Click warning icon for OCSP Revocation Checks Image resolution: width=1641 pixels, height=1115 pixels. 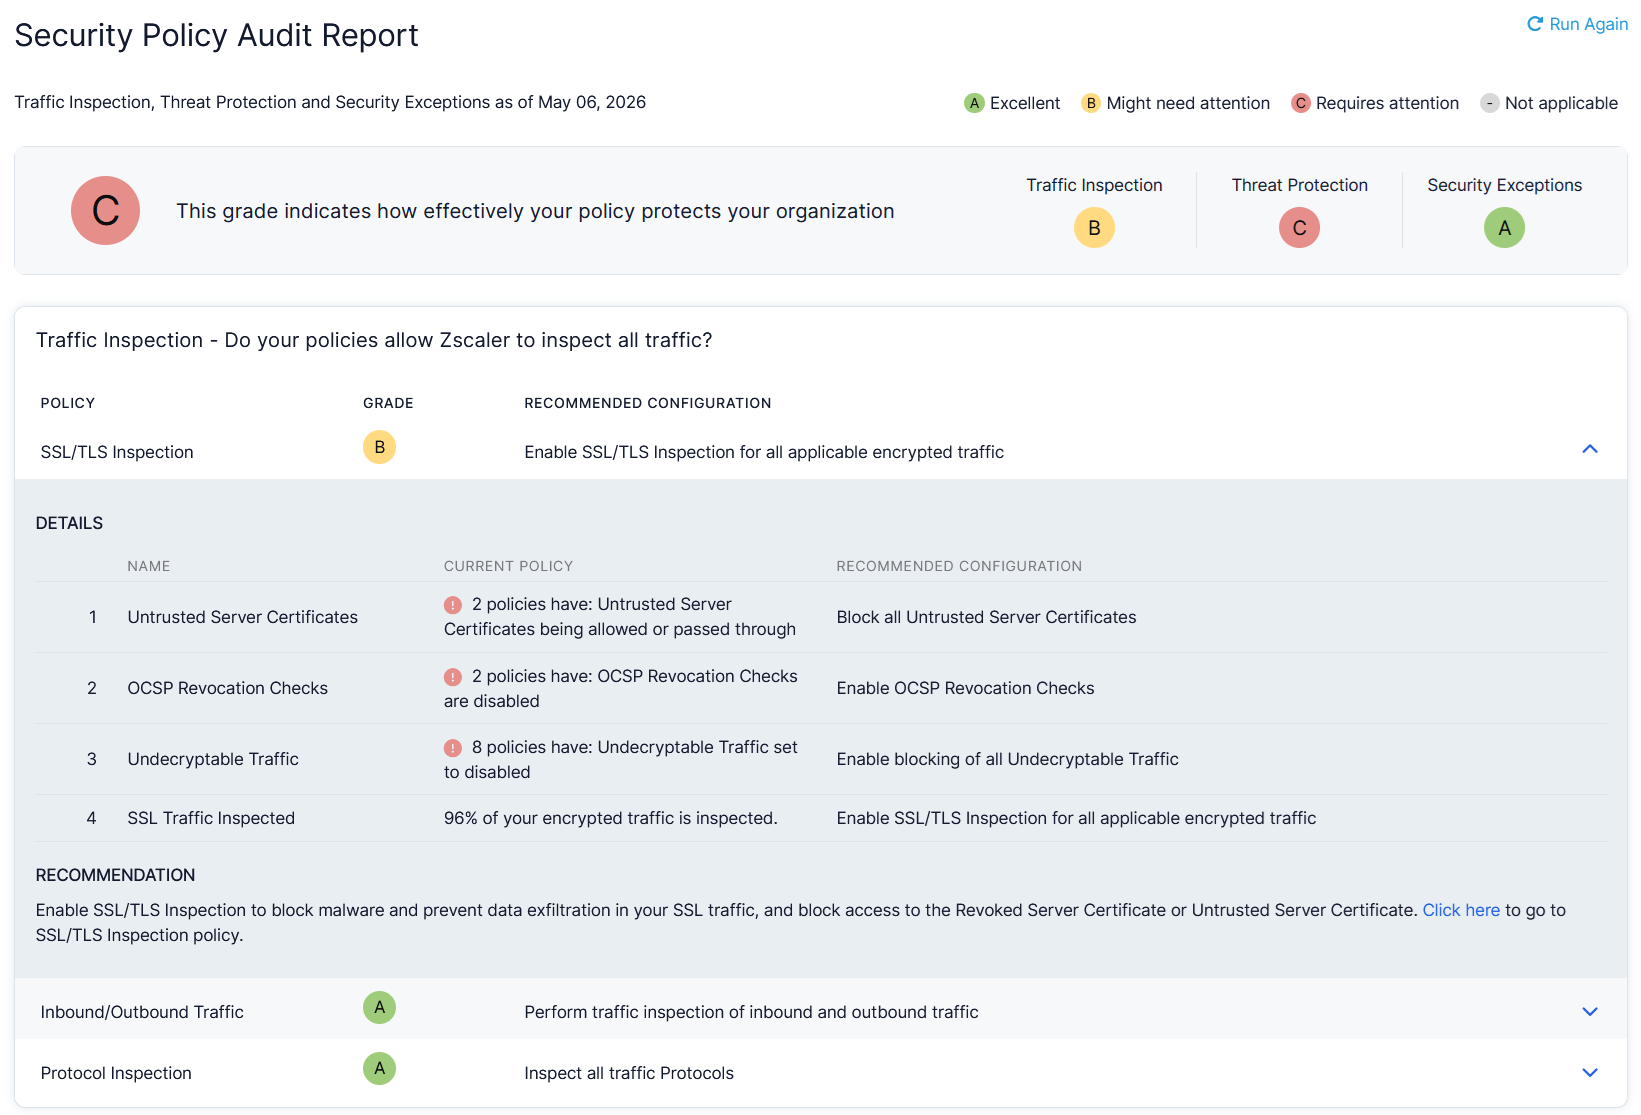453,677
